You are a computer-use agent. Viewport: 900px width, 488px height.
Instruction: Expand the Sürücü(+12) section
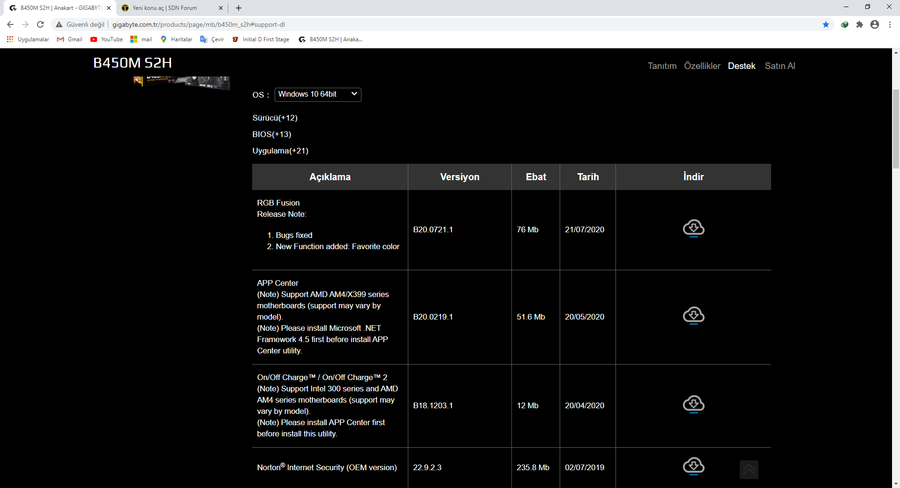coord(274,118)
